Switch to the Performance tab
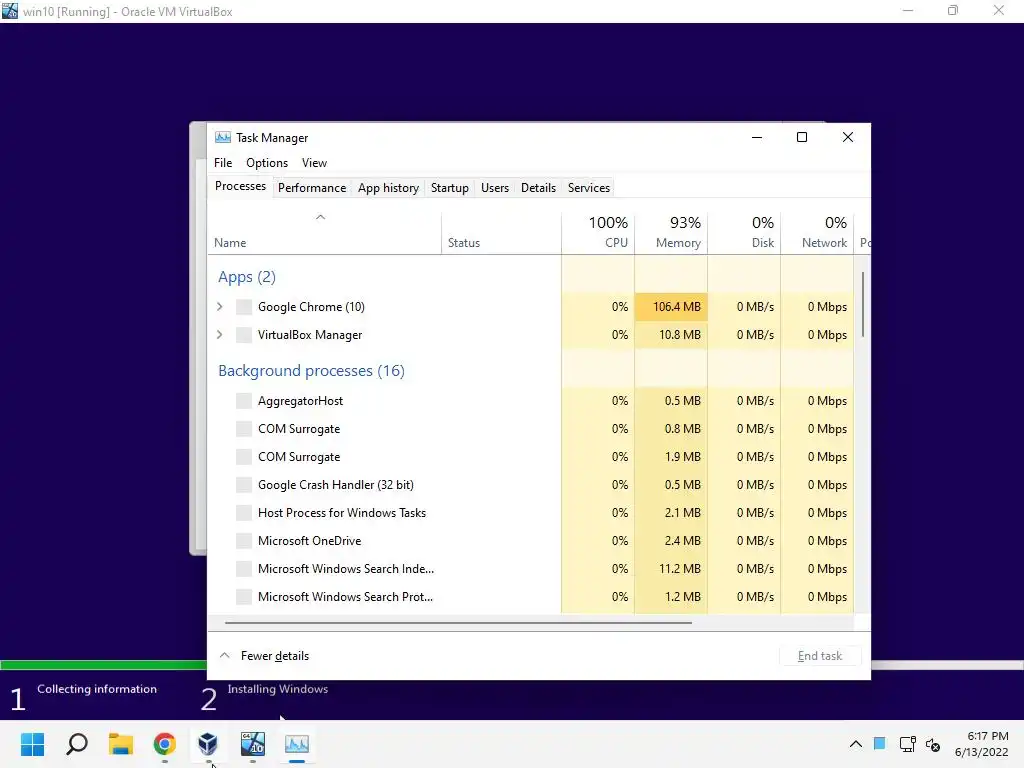This screenshot has width=1024, height=768. point(312,188)
